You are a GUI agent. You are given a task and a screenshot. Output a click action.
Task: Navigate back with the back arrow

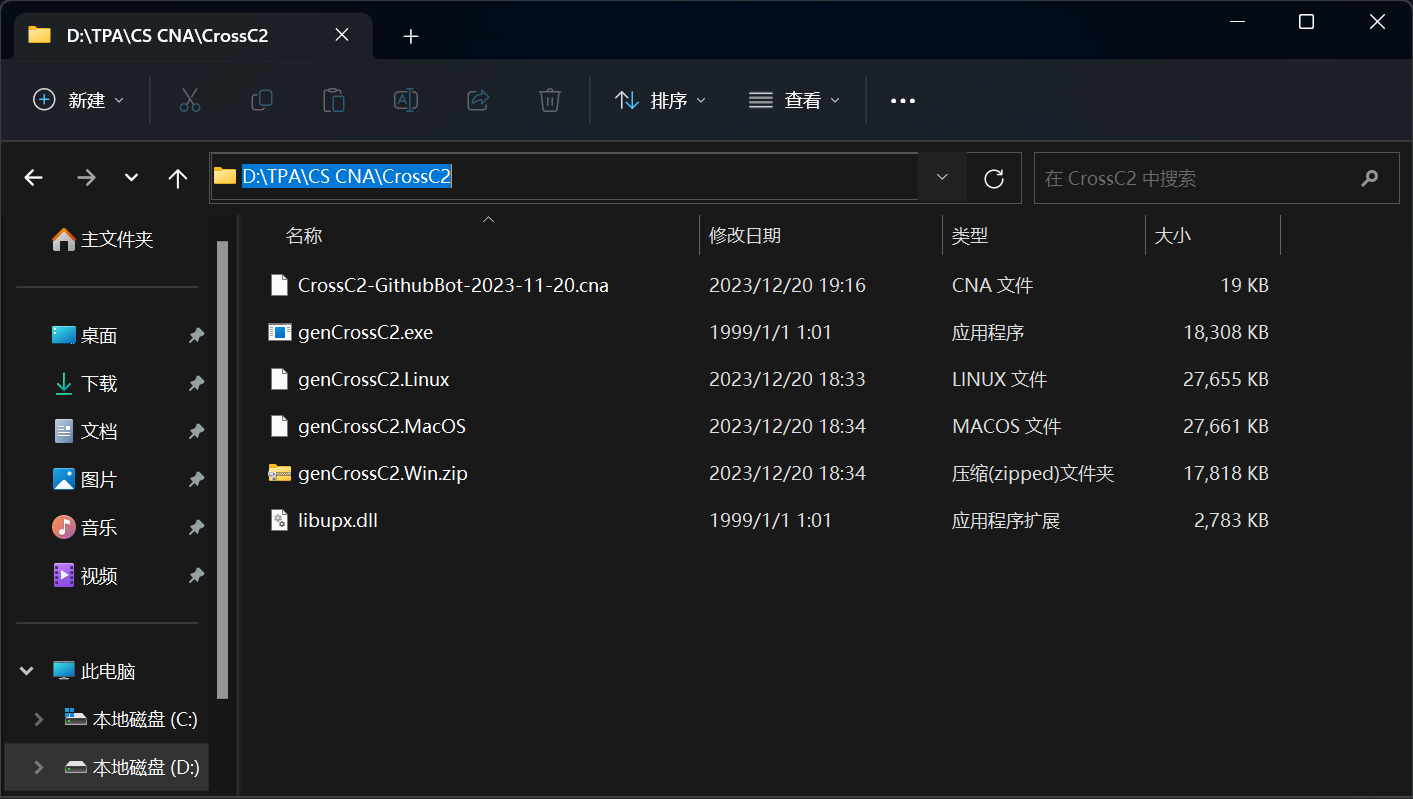coord(33,177)
